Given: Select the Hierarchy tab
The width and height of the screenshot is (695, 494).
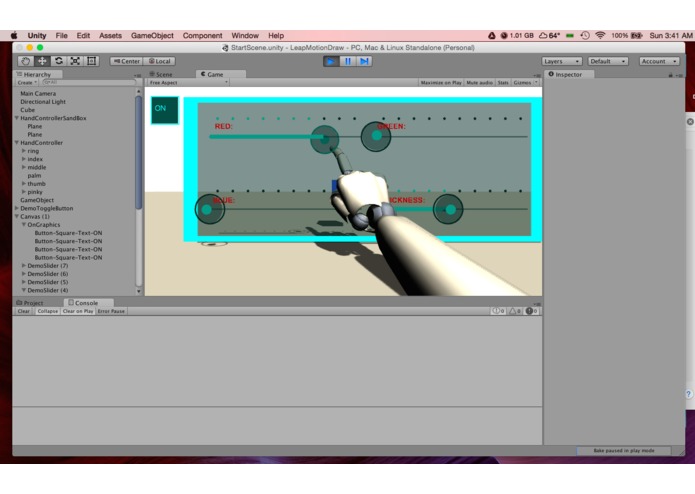Looking at the screenshot, I should point(38,74).
